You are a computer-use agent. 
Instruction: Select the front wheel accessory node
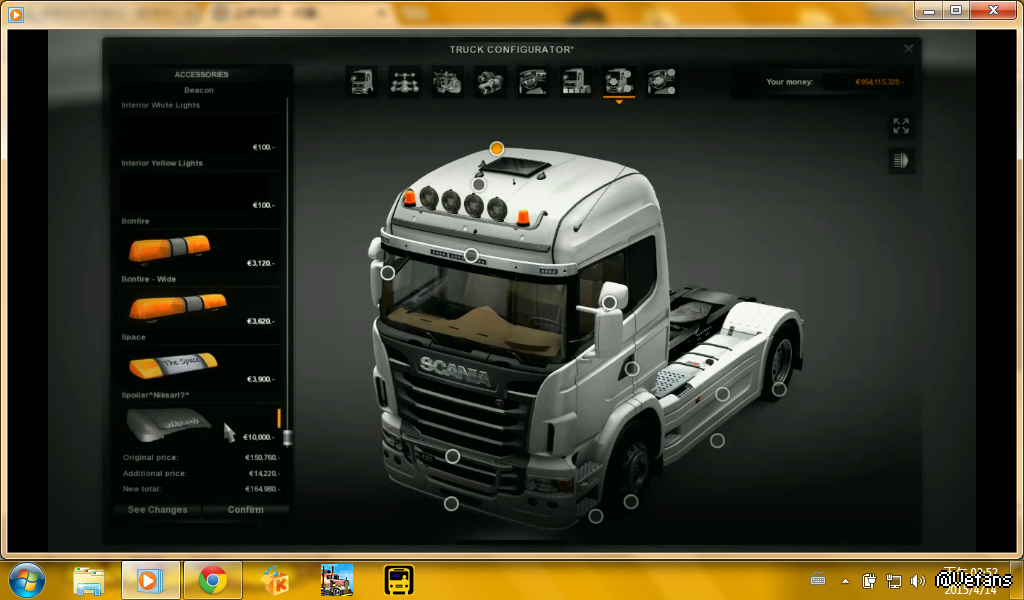tap(630, 501)
